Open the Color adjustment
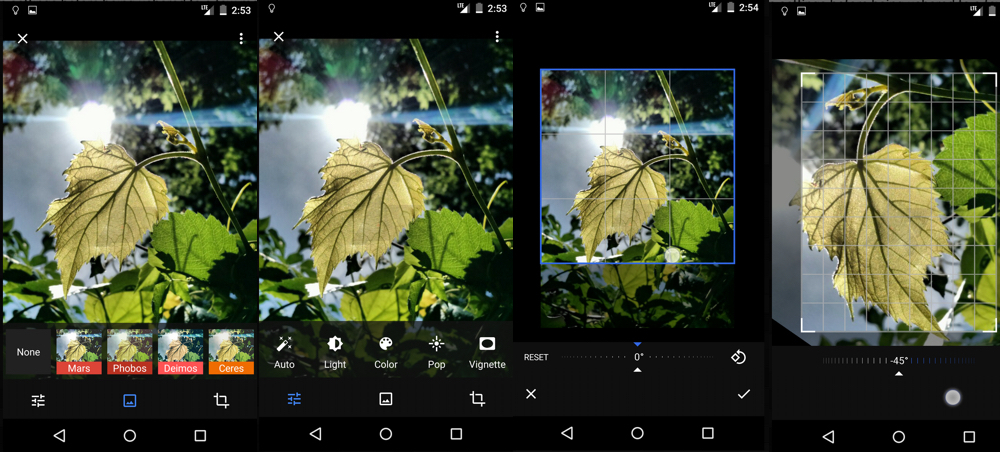Image resolution: width=1000 pixels, height=452 pixels. click(x=385, y=353)
